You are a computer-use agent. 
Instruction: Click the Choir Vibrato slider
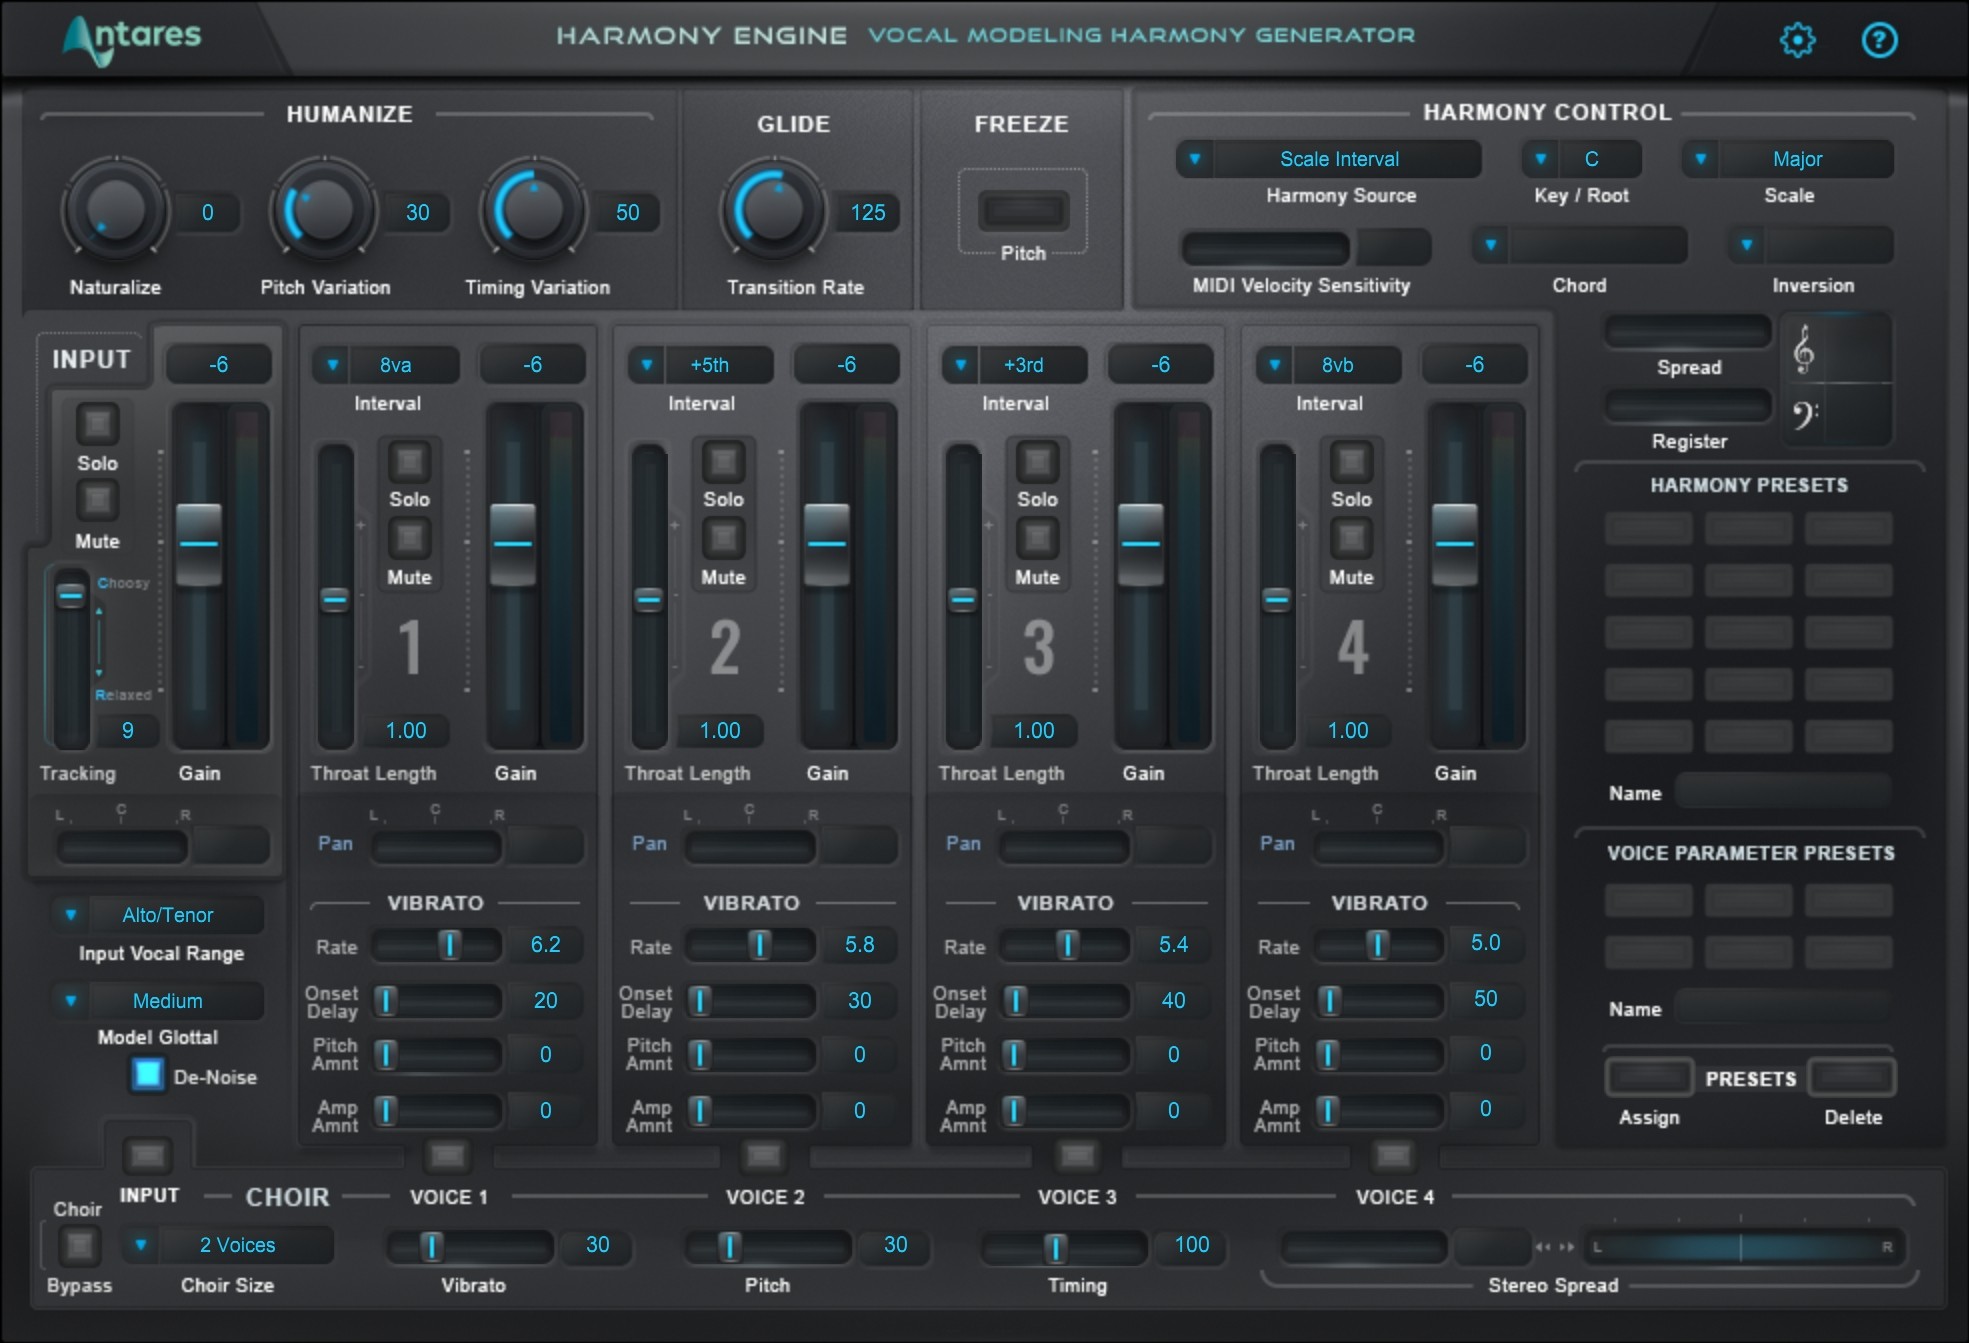point(470,1246)
